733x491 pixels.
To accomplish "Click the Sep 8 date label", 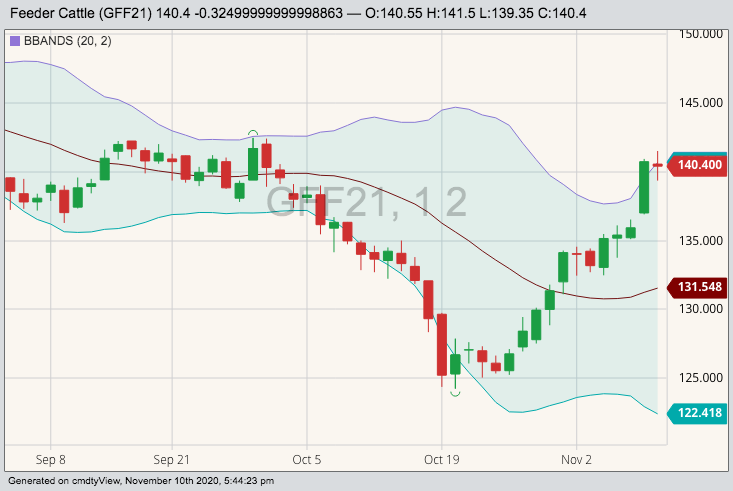I will tap(50, 460).
